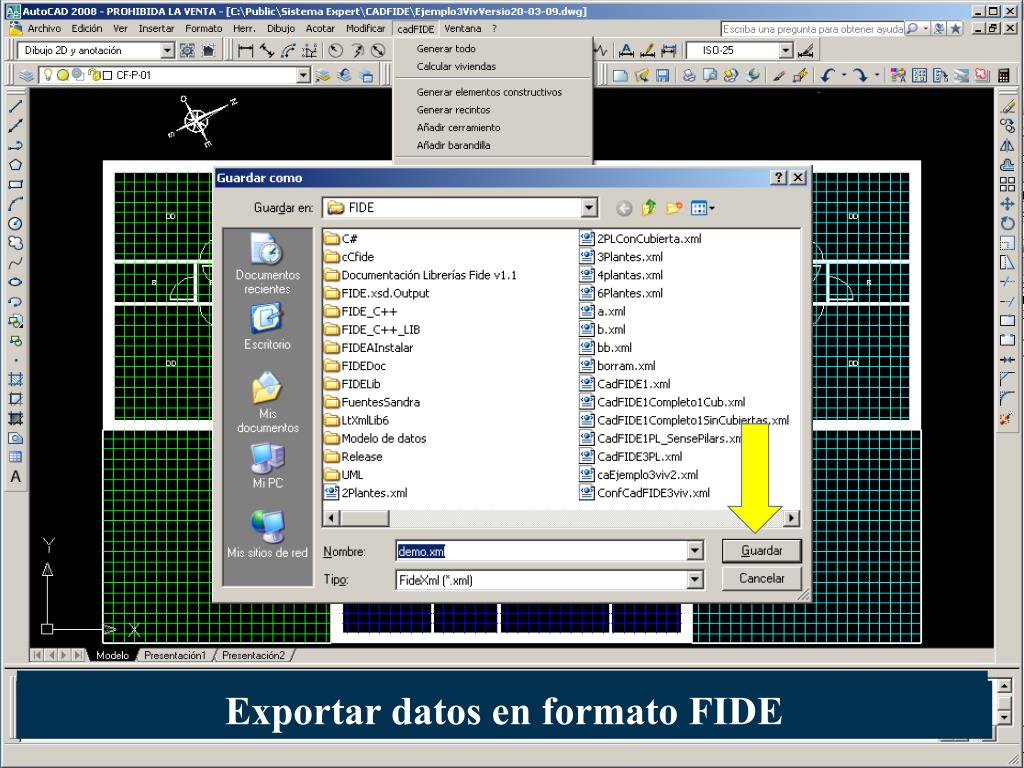Click the Nombre 'demo.xml' input field

click(542, 551)
